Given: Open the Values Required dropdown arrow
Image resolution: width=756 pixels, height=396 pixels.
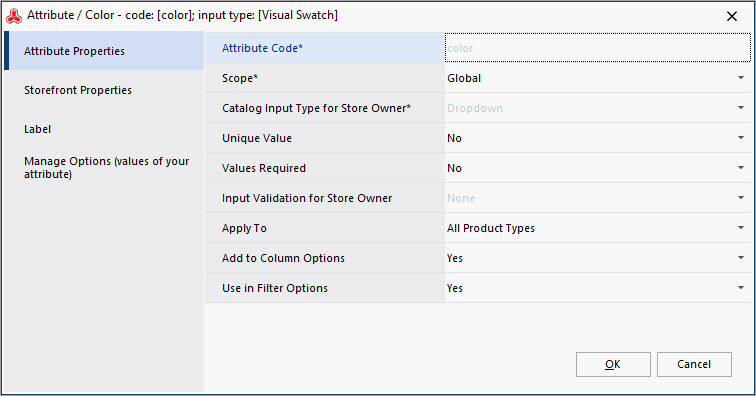Looking at the screenshot, I should pos(741,168).
